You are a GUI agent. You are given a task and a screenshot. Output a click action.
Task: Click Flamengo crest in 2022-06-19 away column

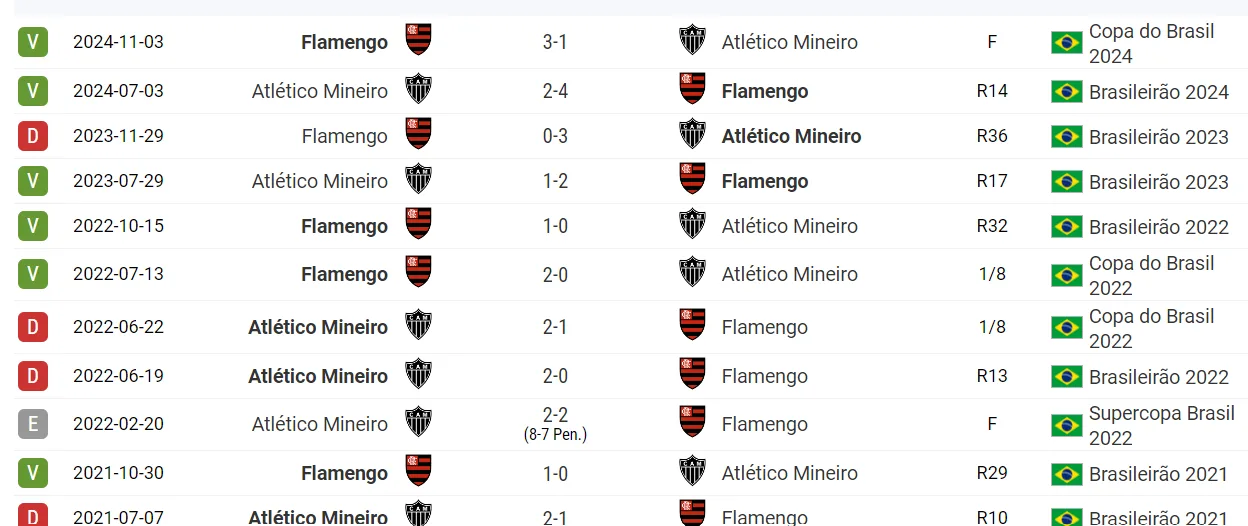(x=692, y=374)
